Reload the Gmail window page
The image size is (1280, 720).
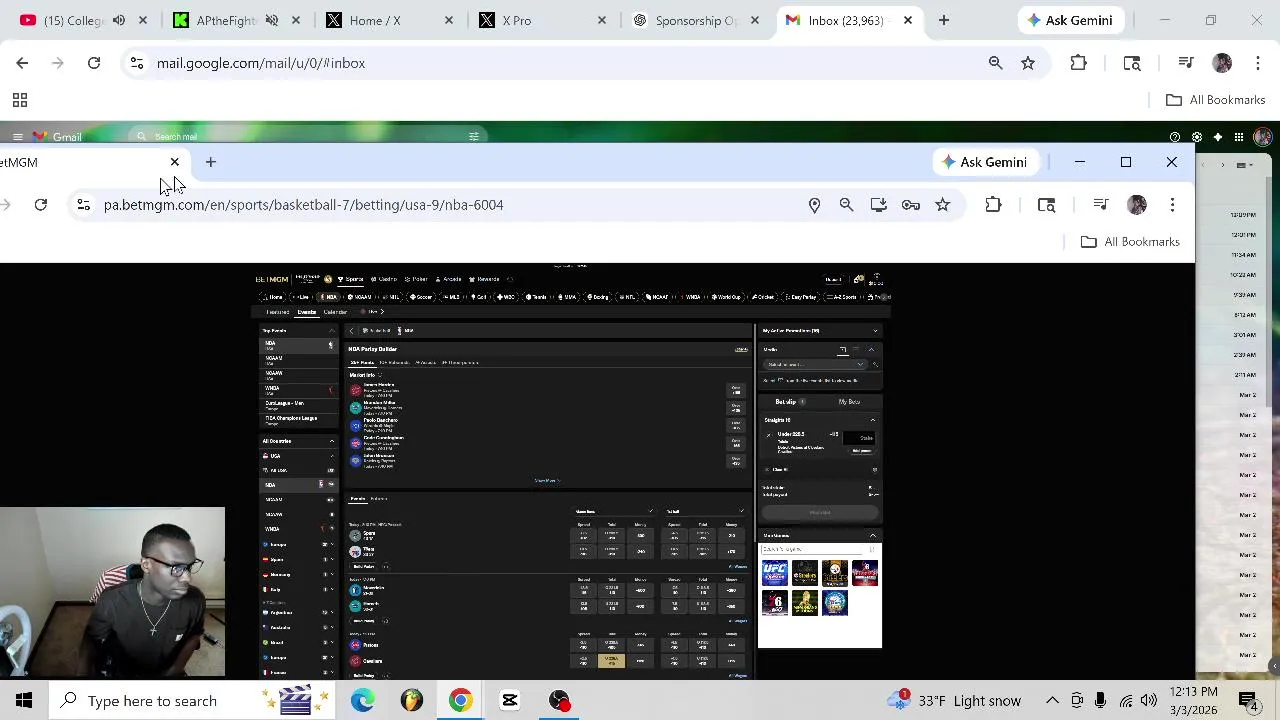pyautogui.click(x=93, y=63)
